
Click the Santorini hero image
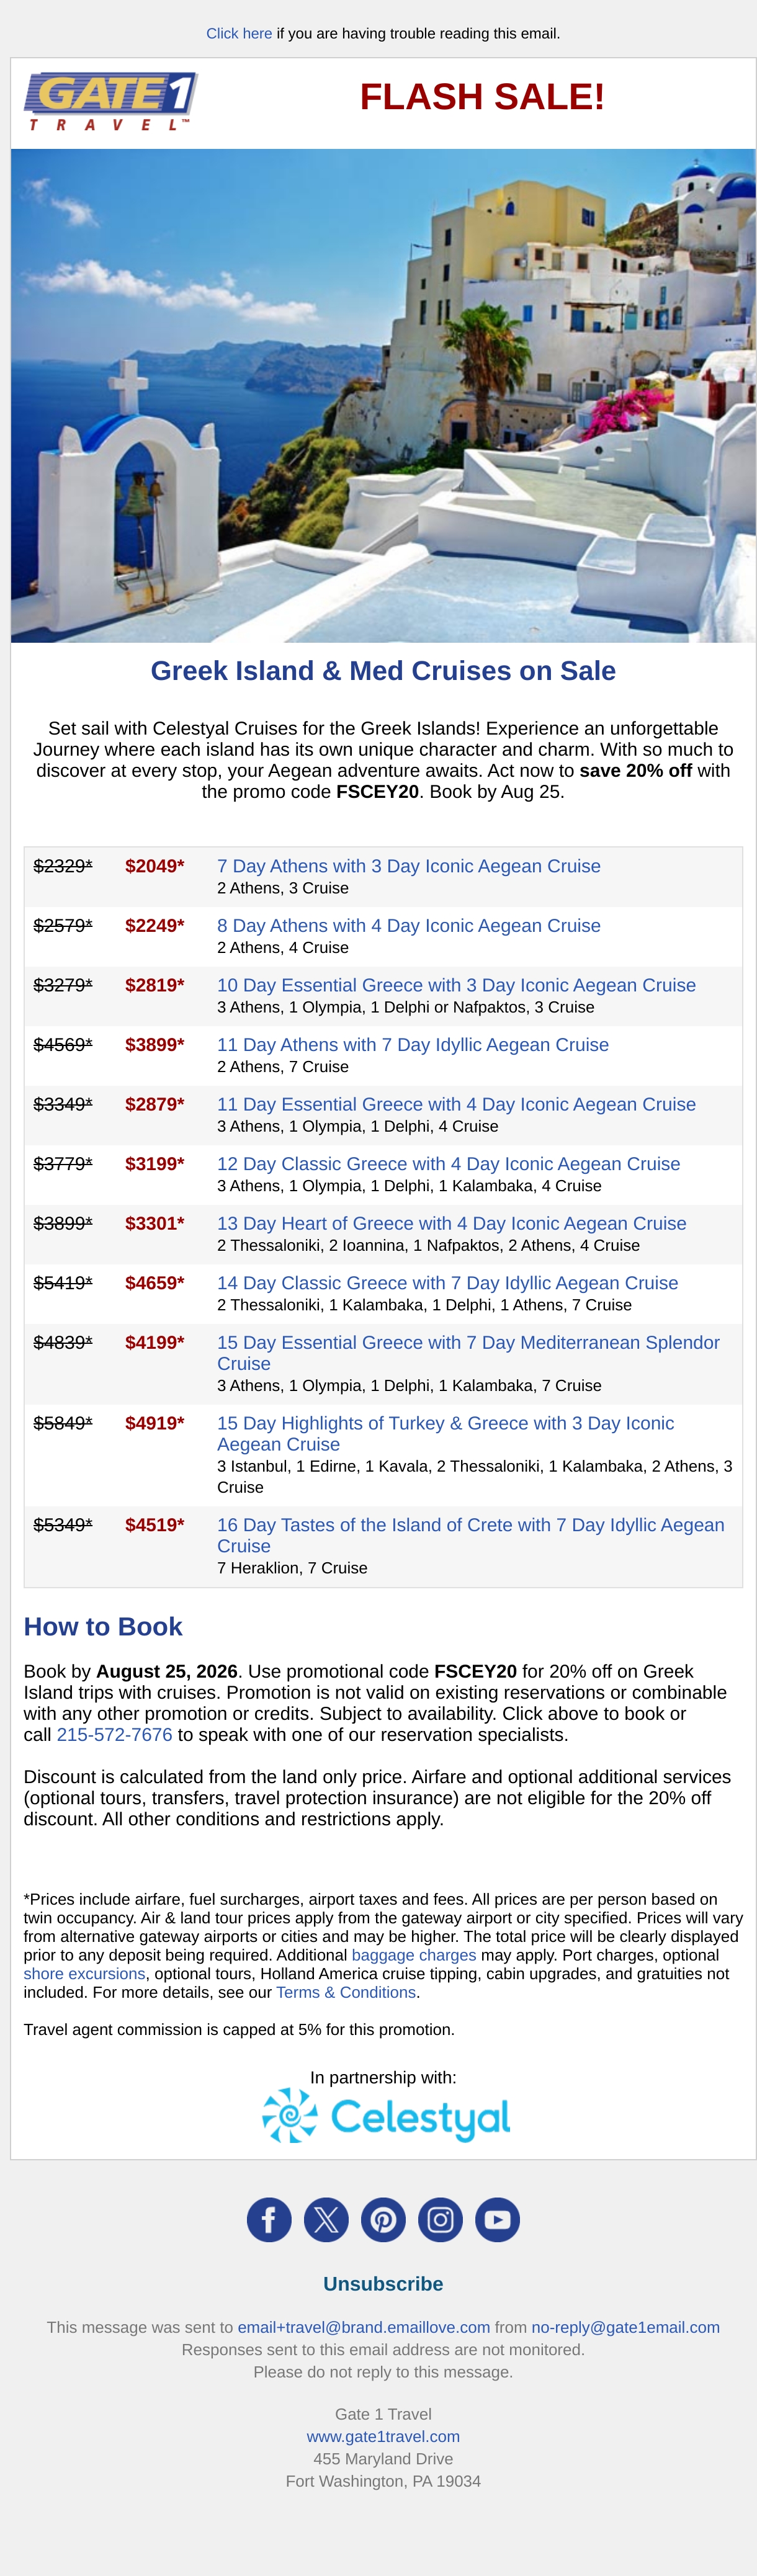tap(383, 395)
